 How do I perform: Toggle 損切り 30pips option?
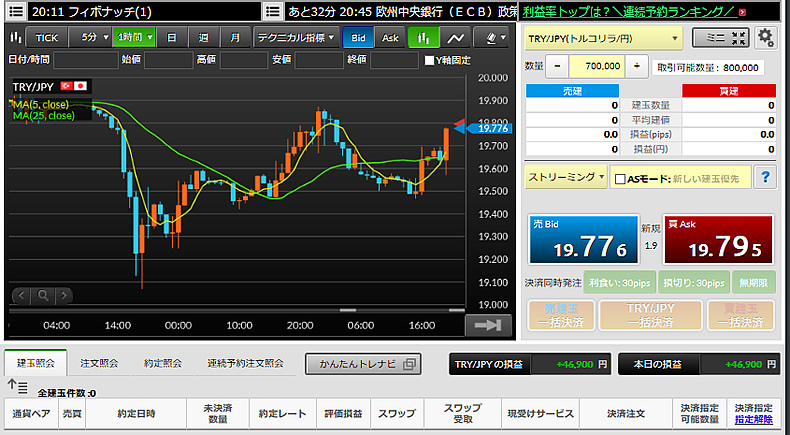tap(693, 283)
